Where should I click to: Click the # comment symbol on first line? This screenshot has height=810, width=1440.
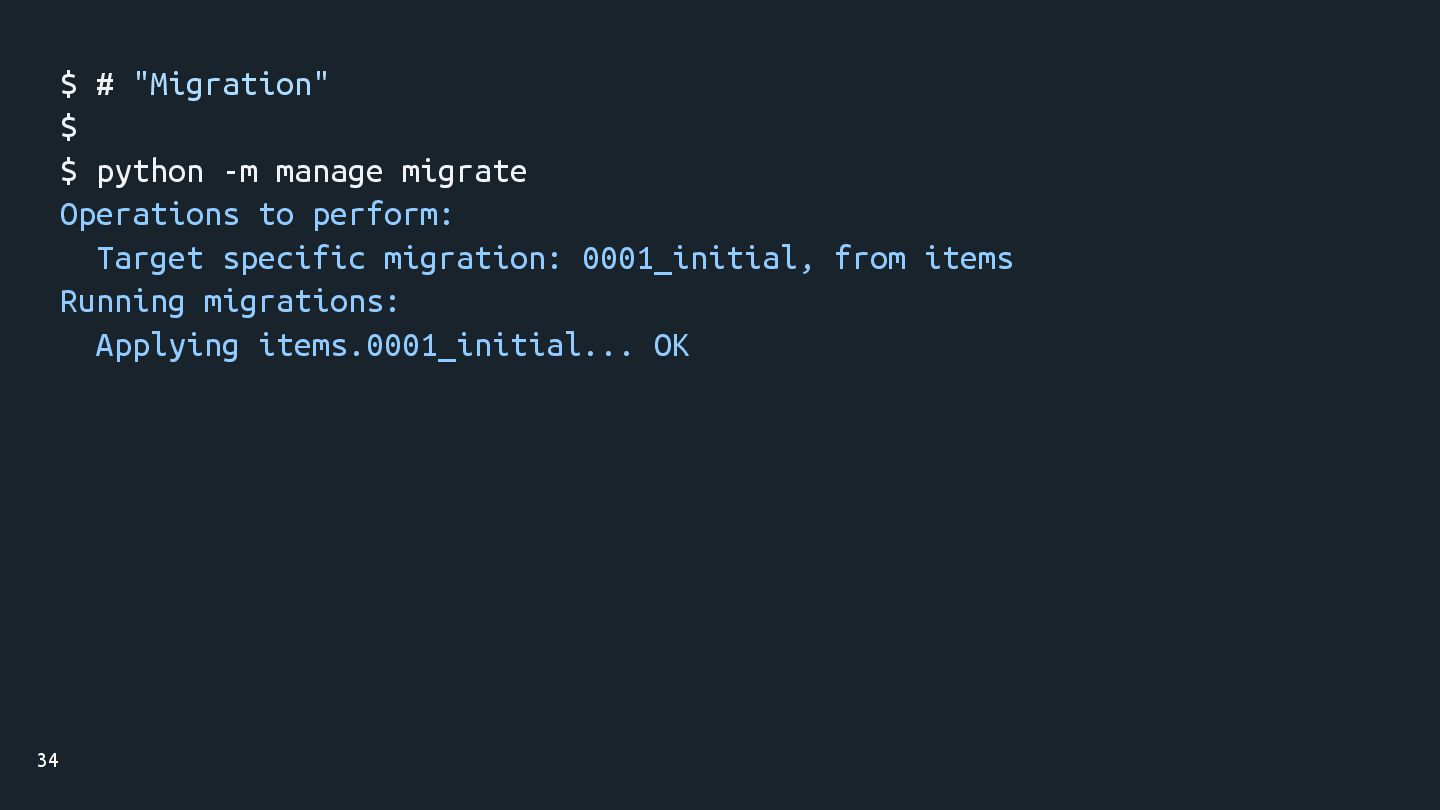click(105, 84)
